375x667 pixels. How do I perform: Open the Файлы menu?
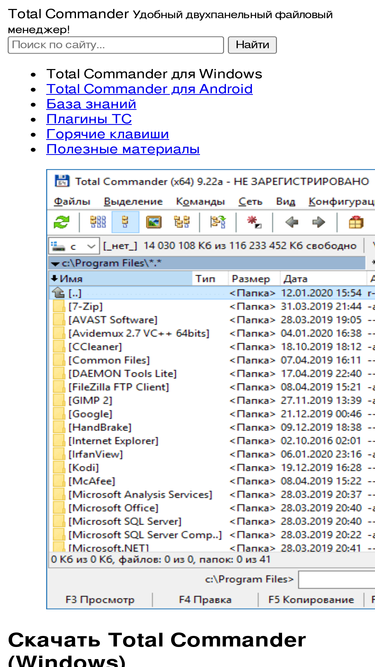point(72,202)
